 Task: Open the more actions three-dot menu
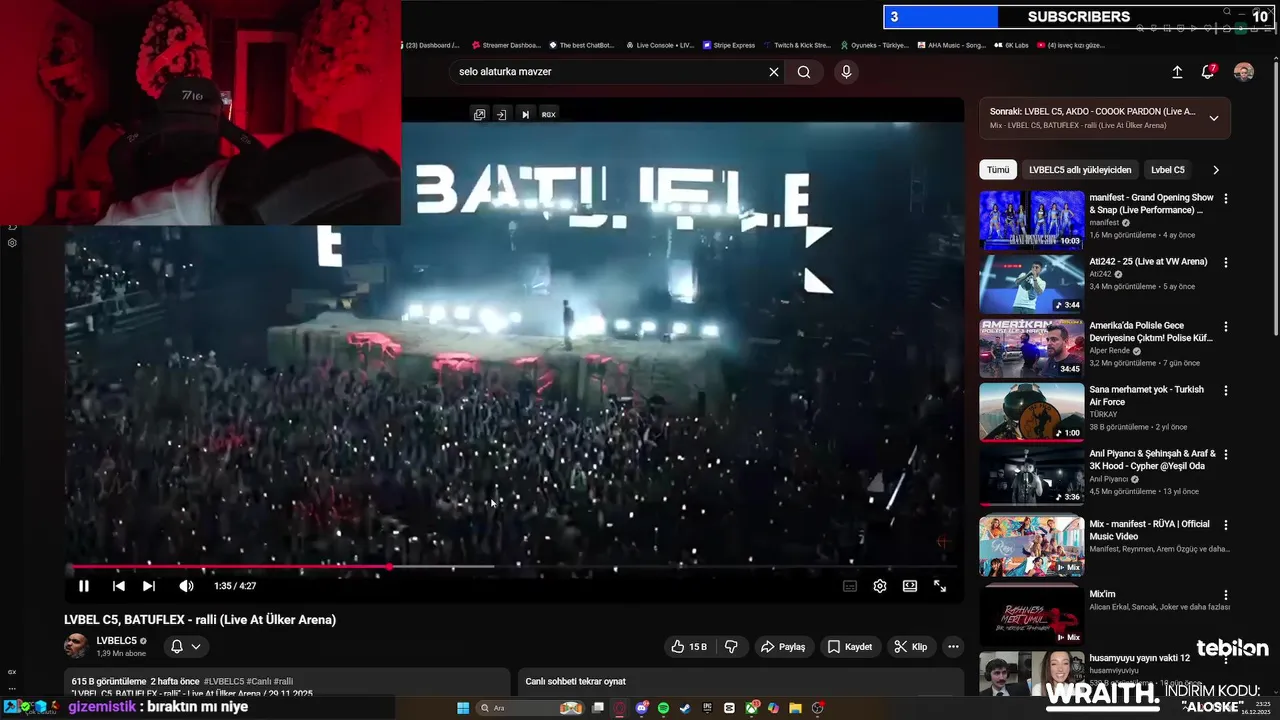coord(953,647)
